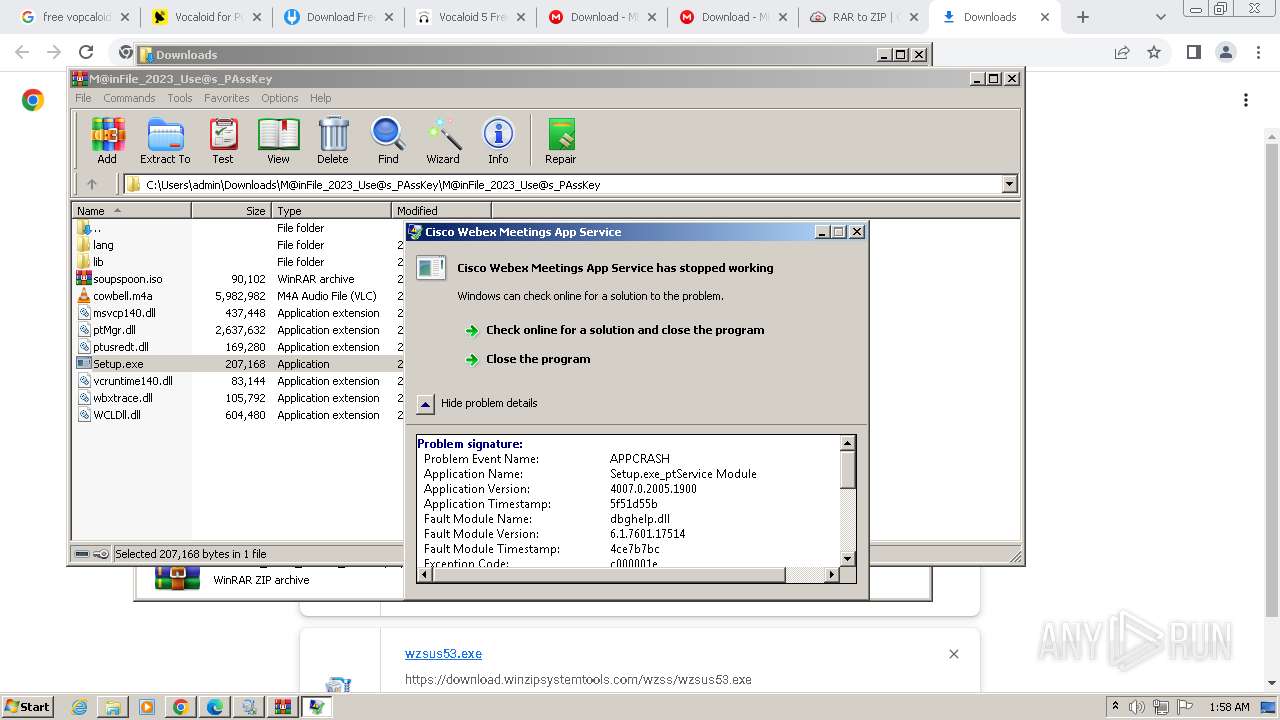
Task: Open the File menu in WinRAR
Action: 83,98
